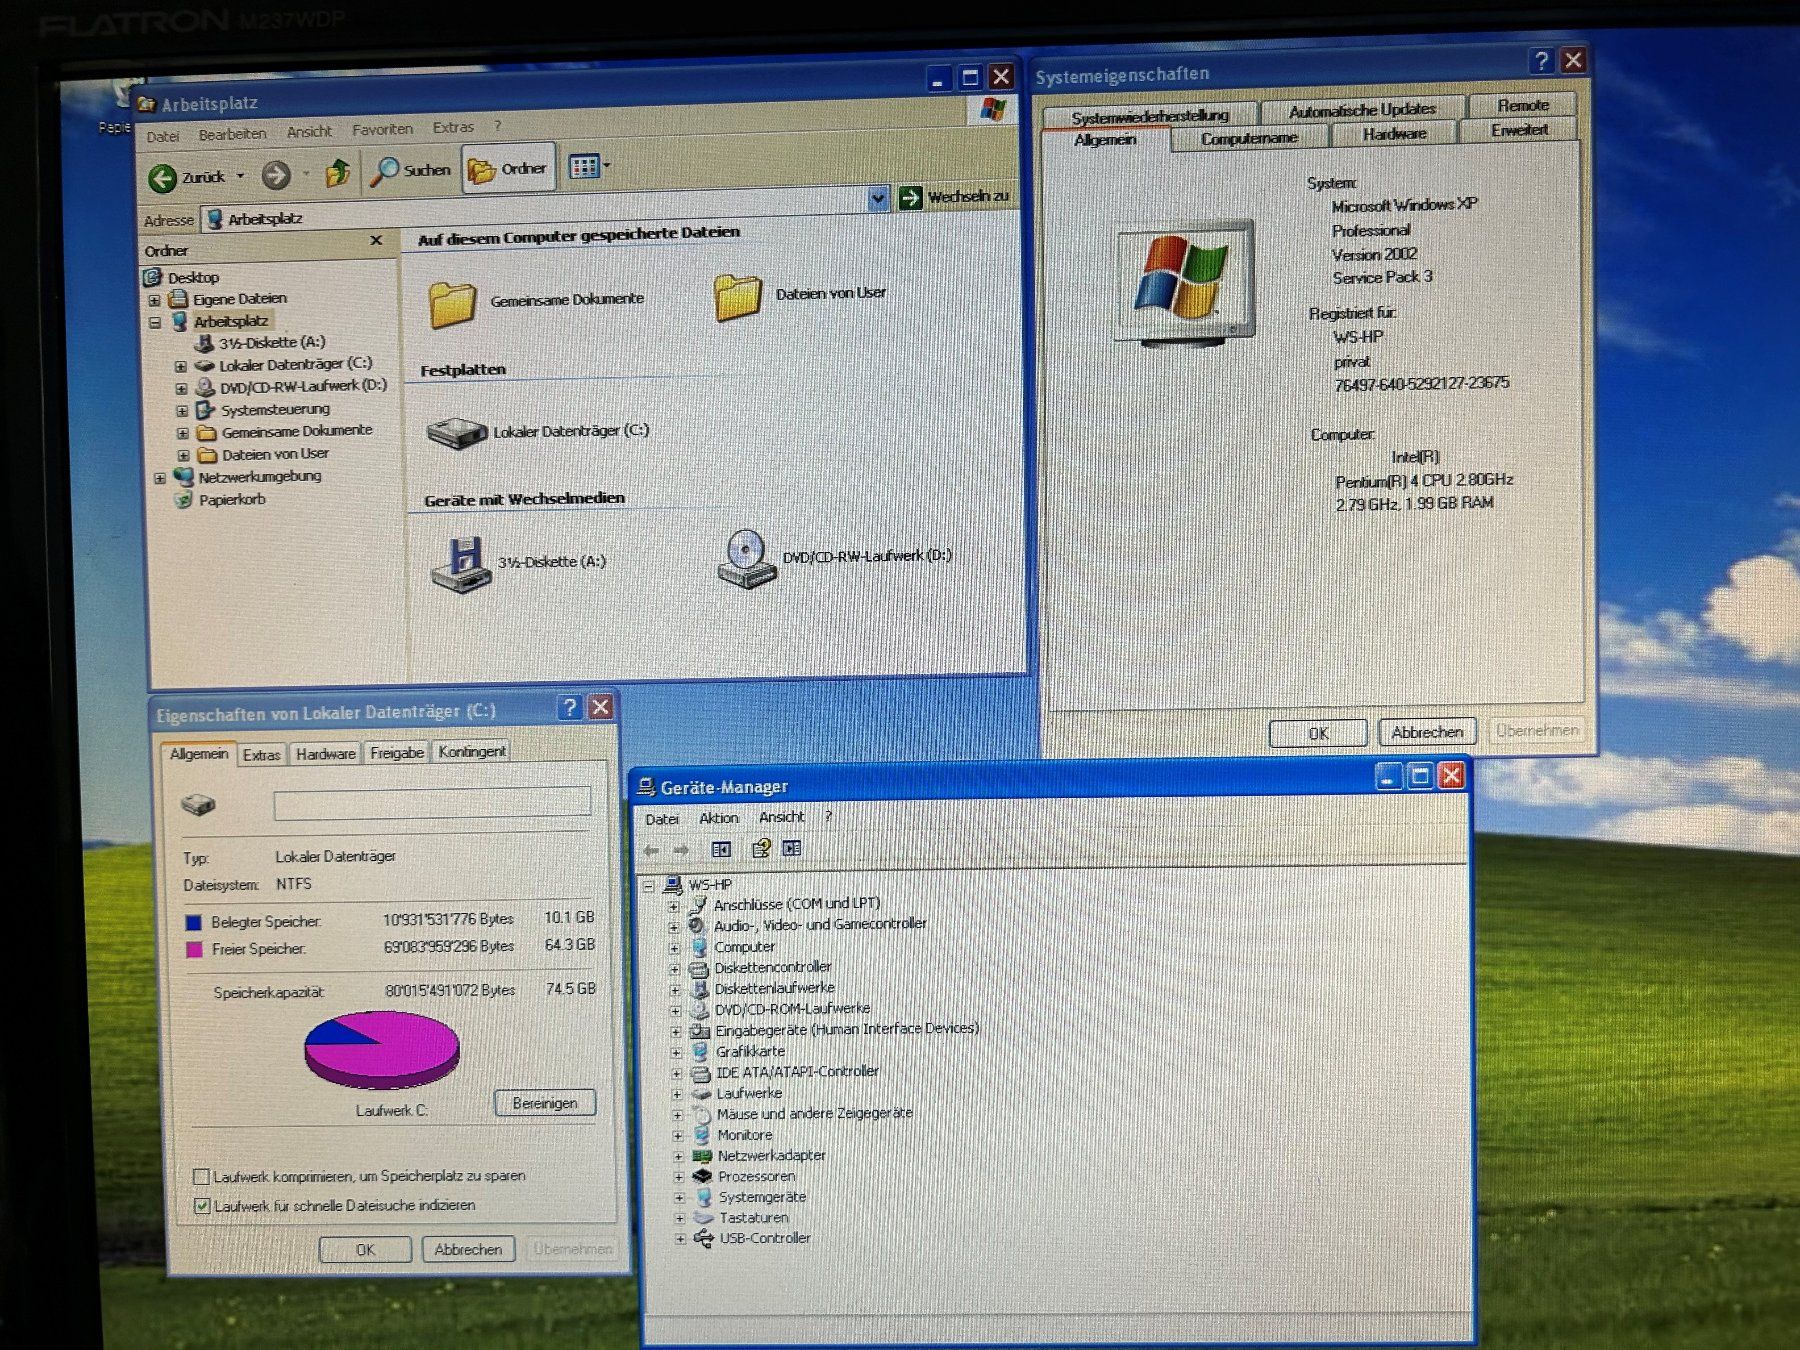Switch to Hardware tab in Systemeigenschaften
1800x1350 pixels.
coord(1394,133)
